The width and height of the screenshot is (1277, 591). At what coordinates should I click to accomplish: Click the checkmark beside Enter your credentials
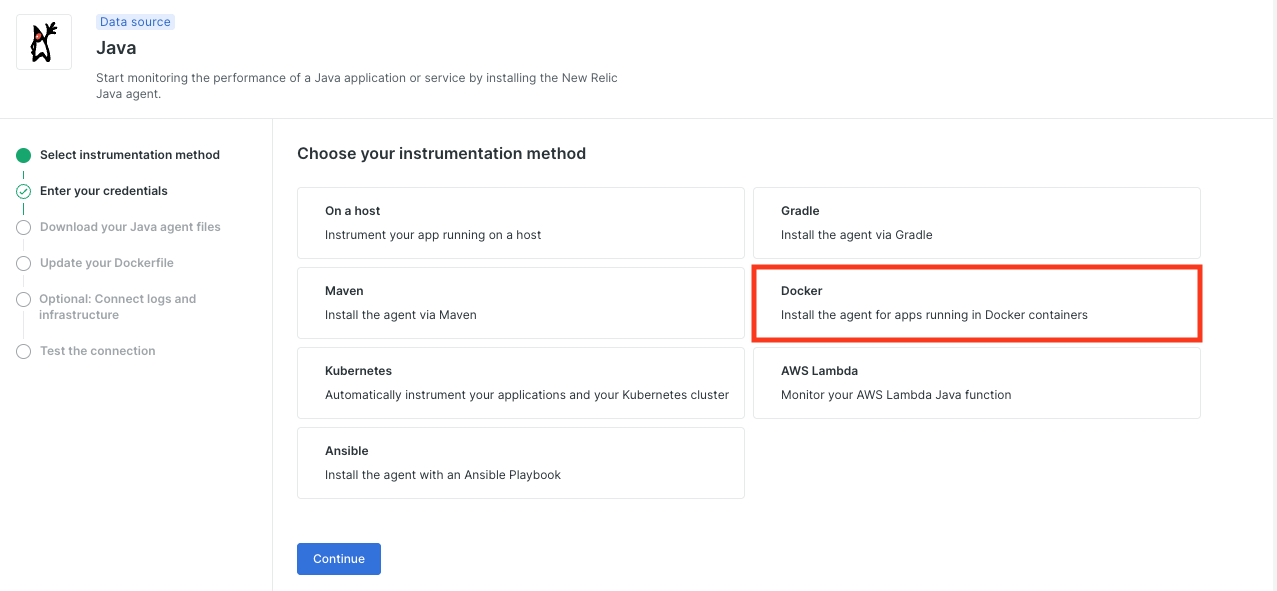coord(23,191)
